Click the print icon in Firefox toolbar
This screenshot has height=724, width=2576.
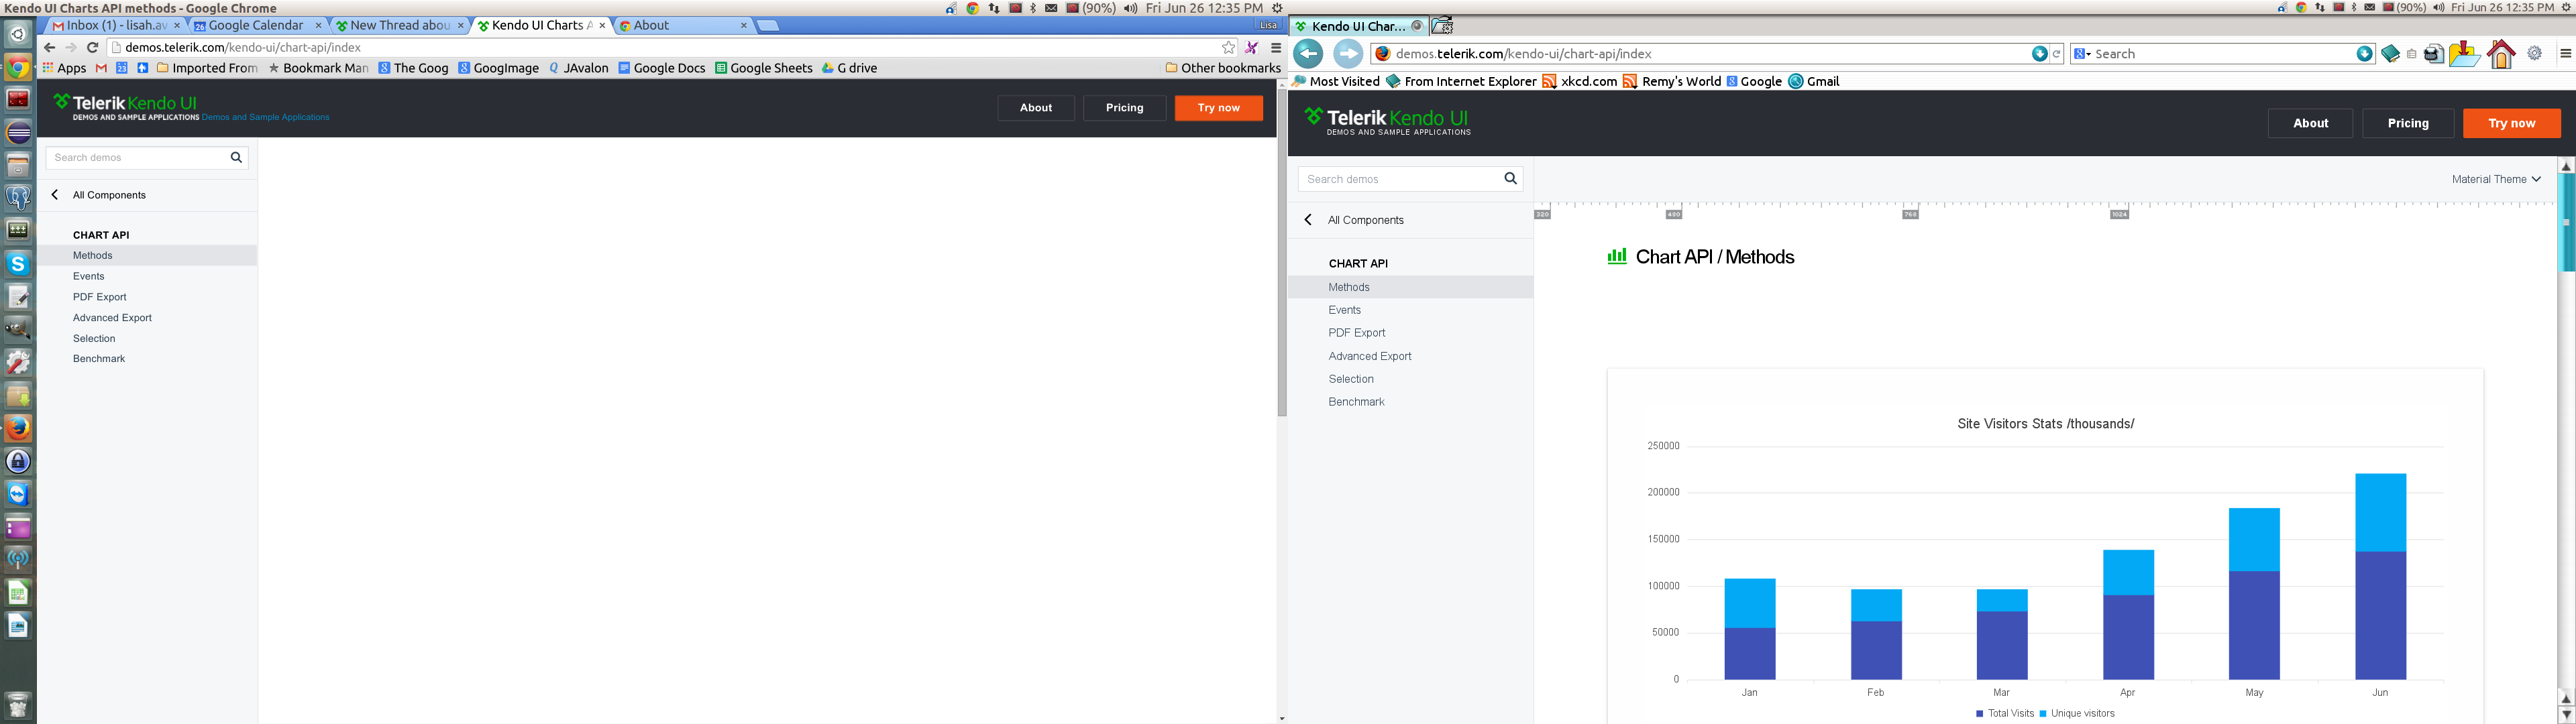(2434, 54)
